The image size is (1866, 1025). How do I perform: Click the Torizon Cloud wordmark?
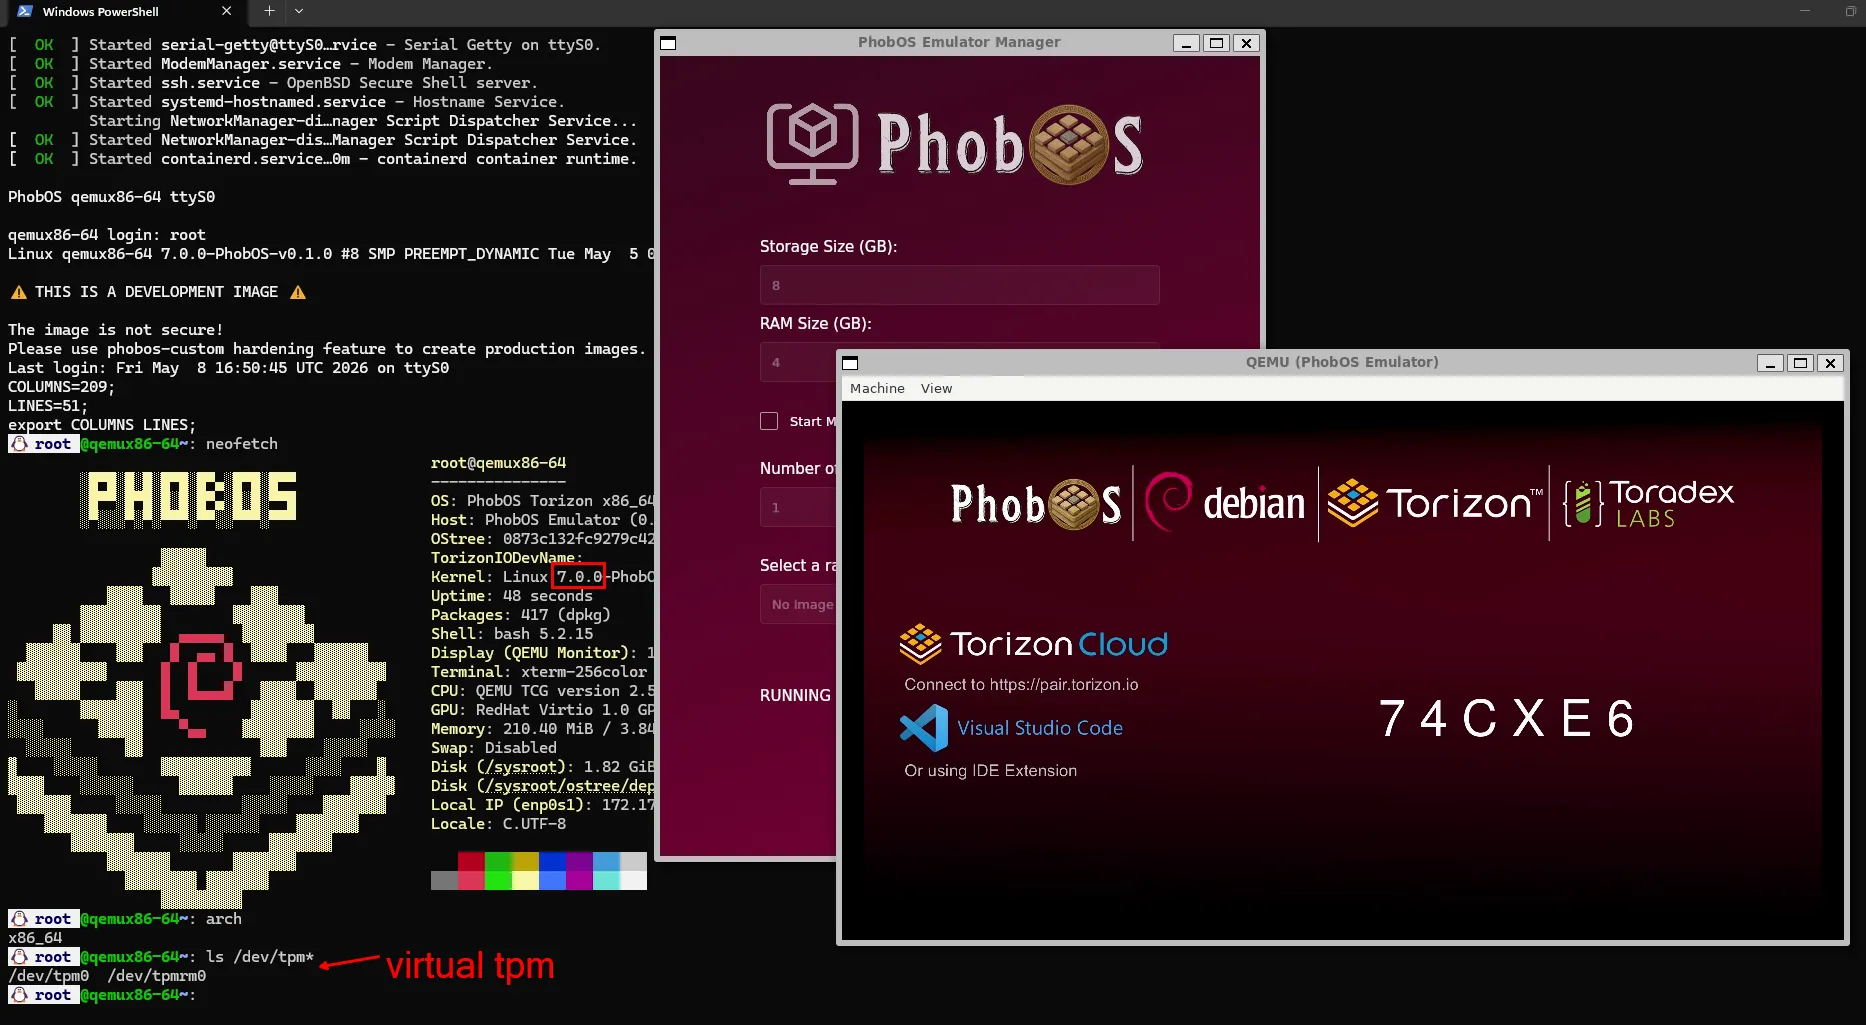(x=1059, y=644)
